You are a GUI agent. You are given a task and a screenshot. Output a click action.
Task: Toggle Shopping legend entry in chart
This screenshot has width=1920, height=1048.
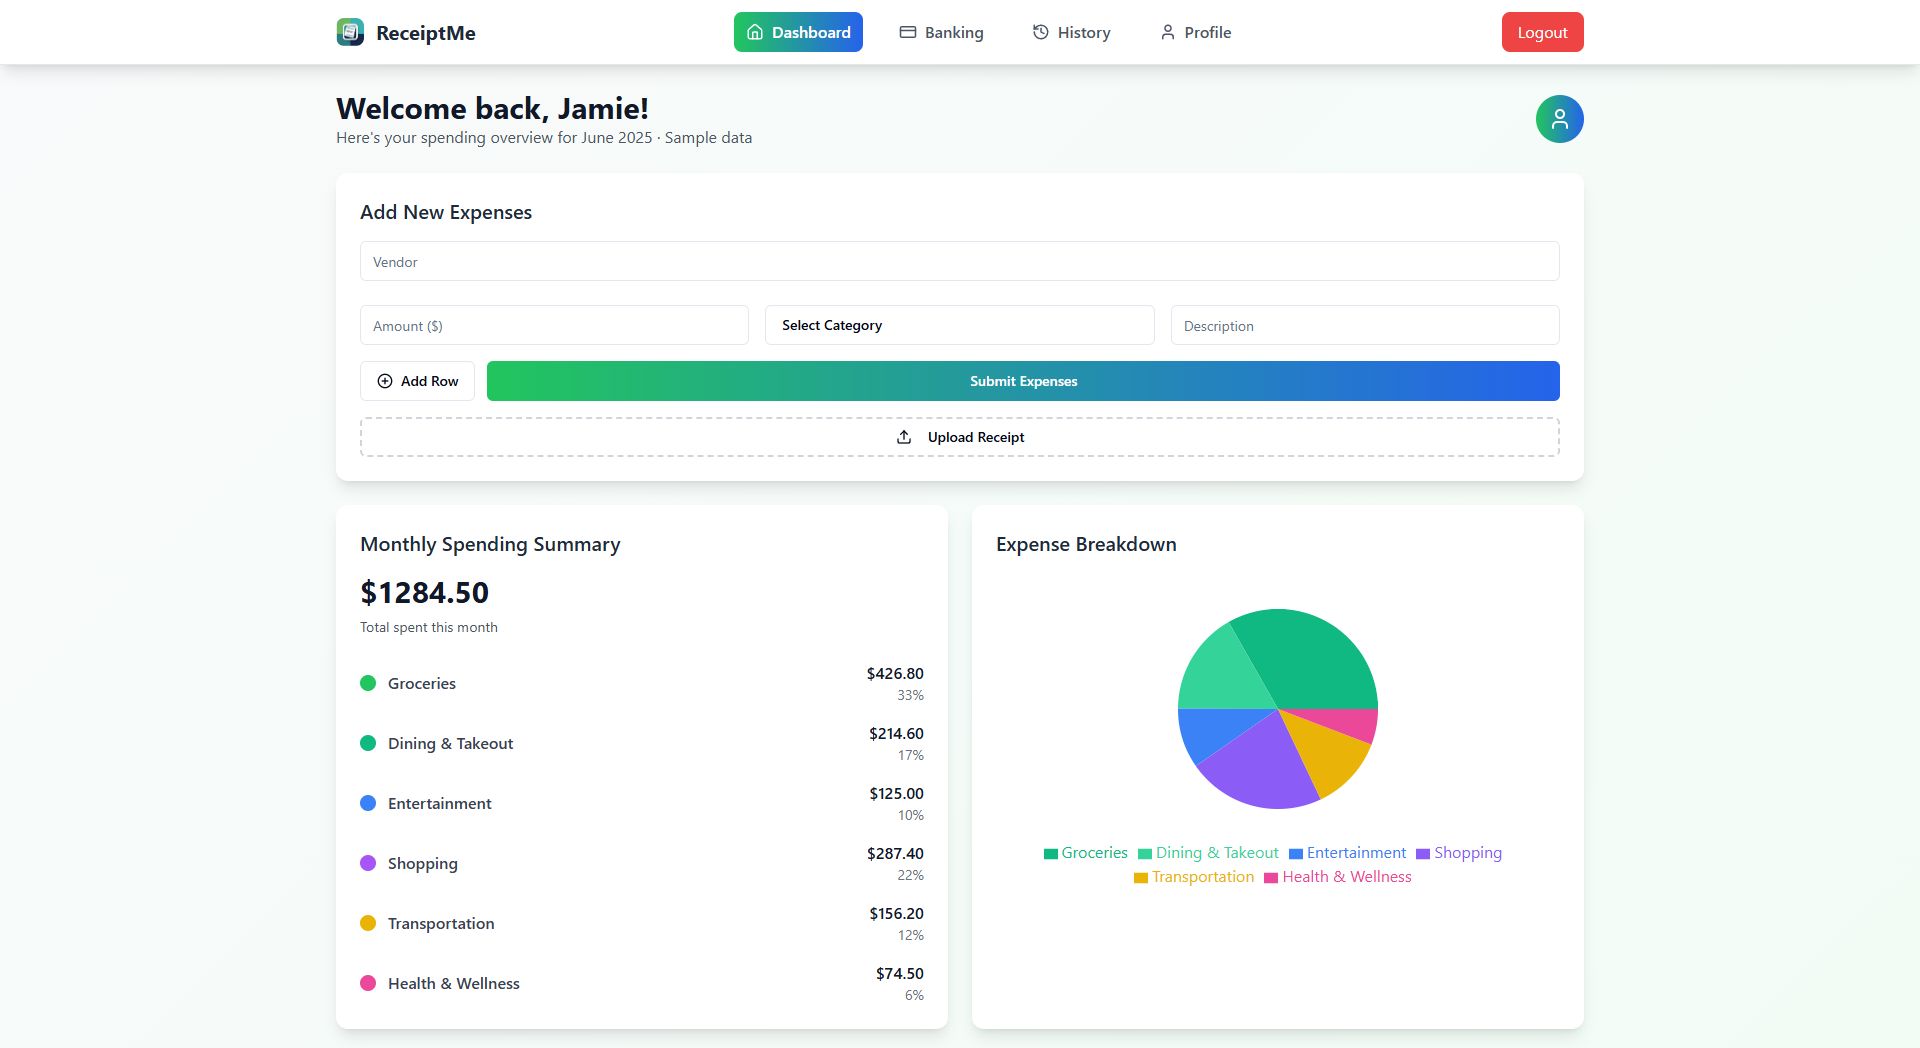pyautogui.click(x=1459, y=853)
